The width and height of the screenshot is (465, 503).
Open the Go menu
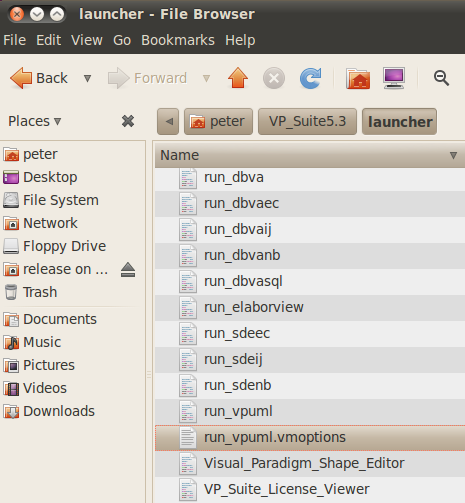pyautogui.click(x=122, y=40)
